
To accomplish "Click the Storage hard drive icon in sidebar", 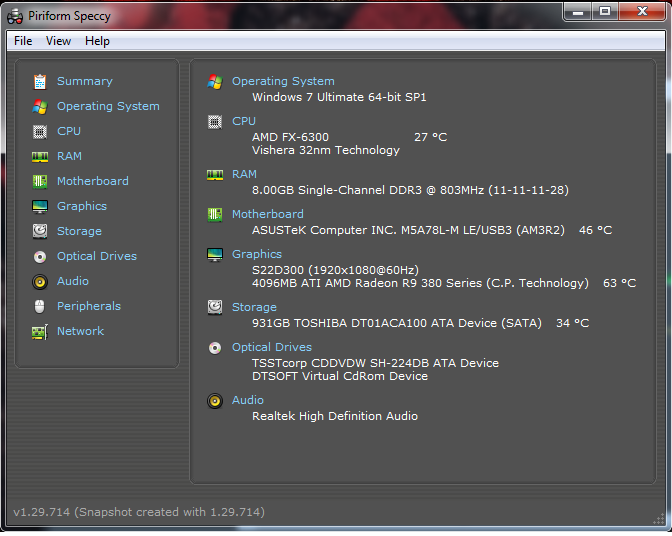I will pyautogui.click(x=40, y=231).
